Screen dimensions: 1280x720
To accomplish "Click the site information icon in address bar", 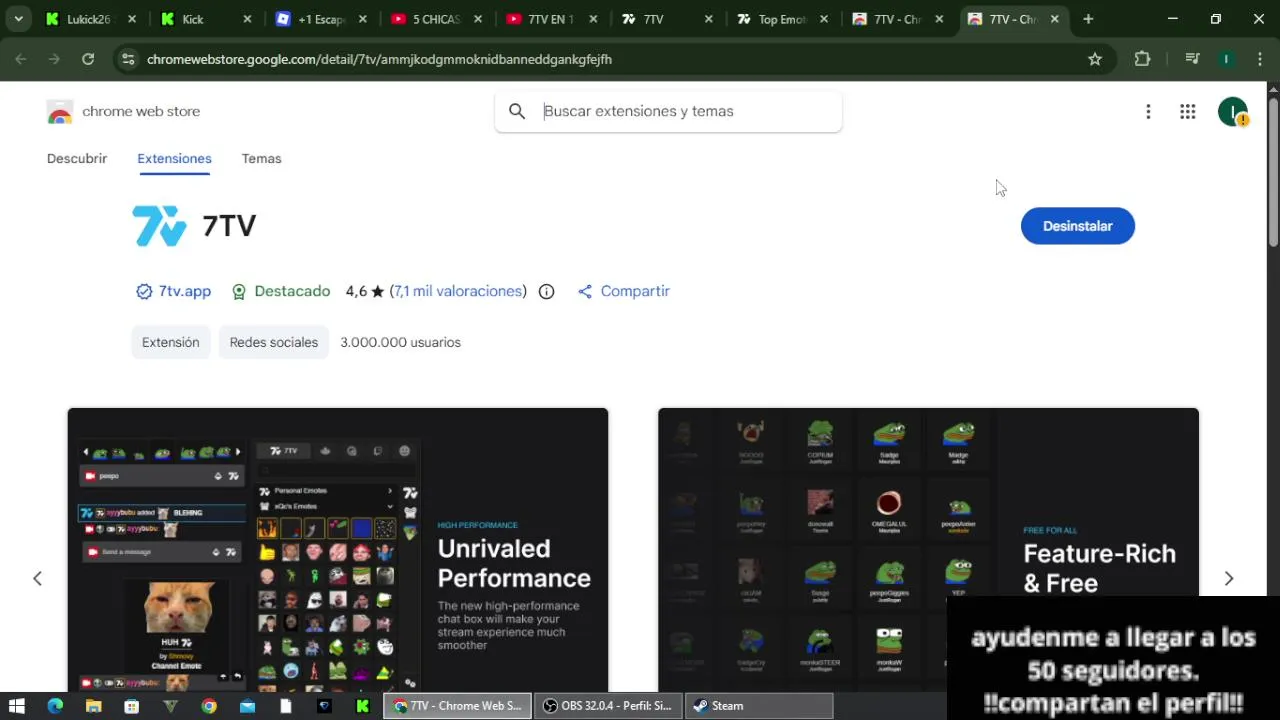I will pos(127,59).
